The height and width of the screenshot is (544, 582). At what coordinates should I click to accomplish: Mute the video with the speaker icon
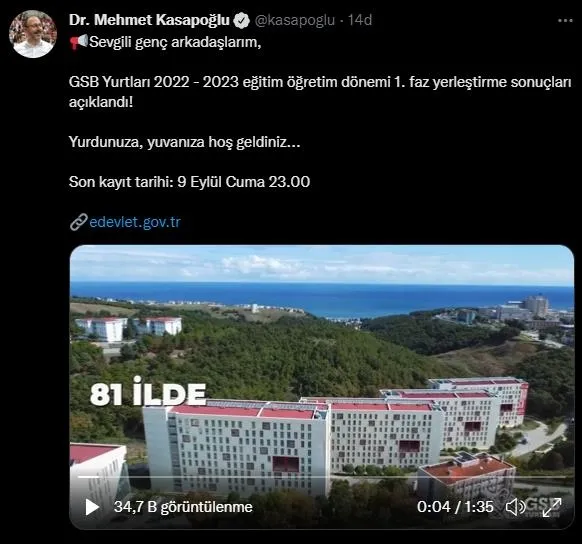pos(515,507)
